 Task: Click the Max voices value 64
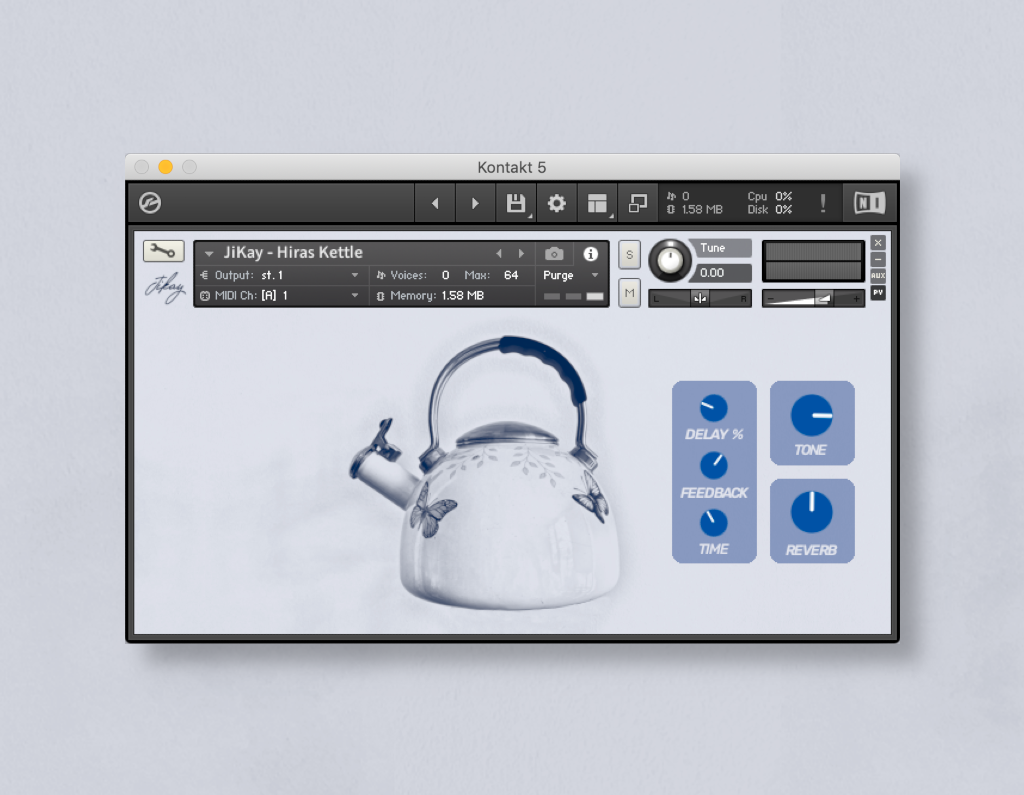[x=511, y=275]
